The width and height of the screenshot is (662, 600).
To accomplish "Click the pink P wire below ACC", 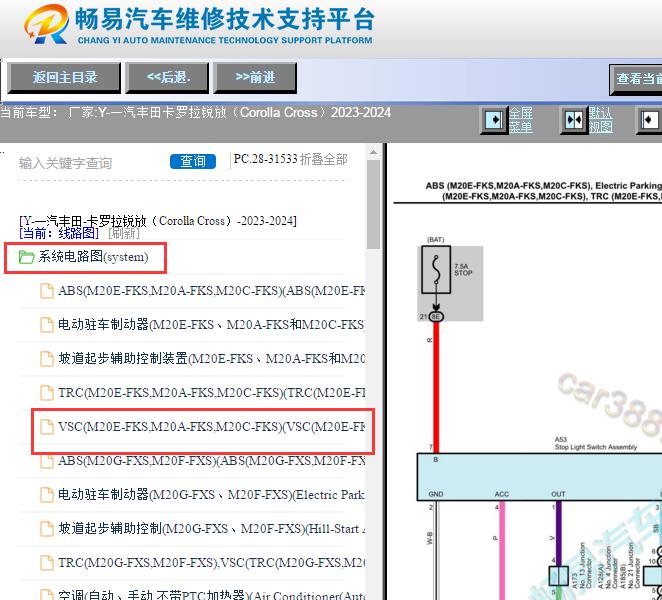I will pos(502,549).
